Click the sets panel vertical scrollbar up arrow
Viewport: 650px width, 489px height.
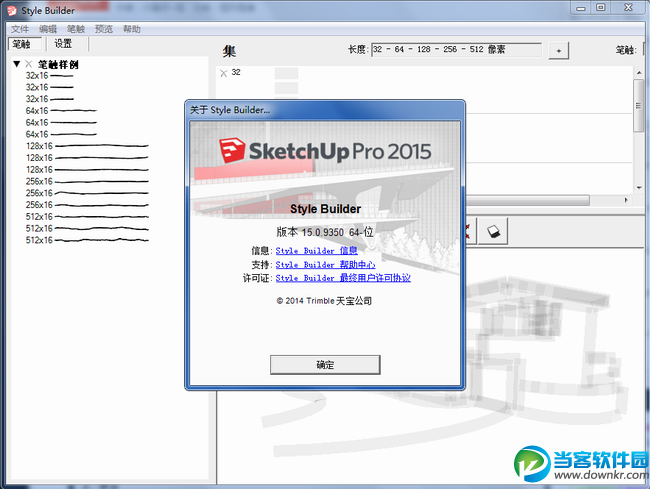(639, 73)
